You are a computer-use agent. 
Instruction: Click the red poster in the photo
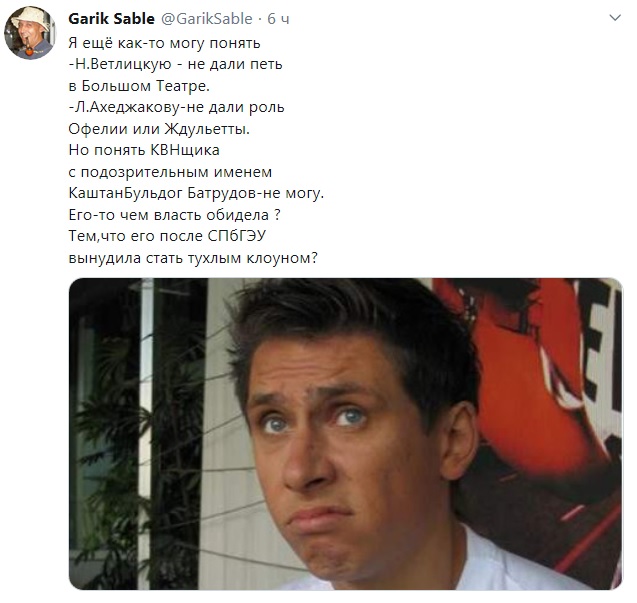tap(528, 386)
